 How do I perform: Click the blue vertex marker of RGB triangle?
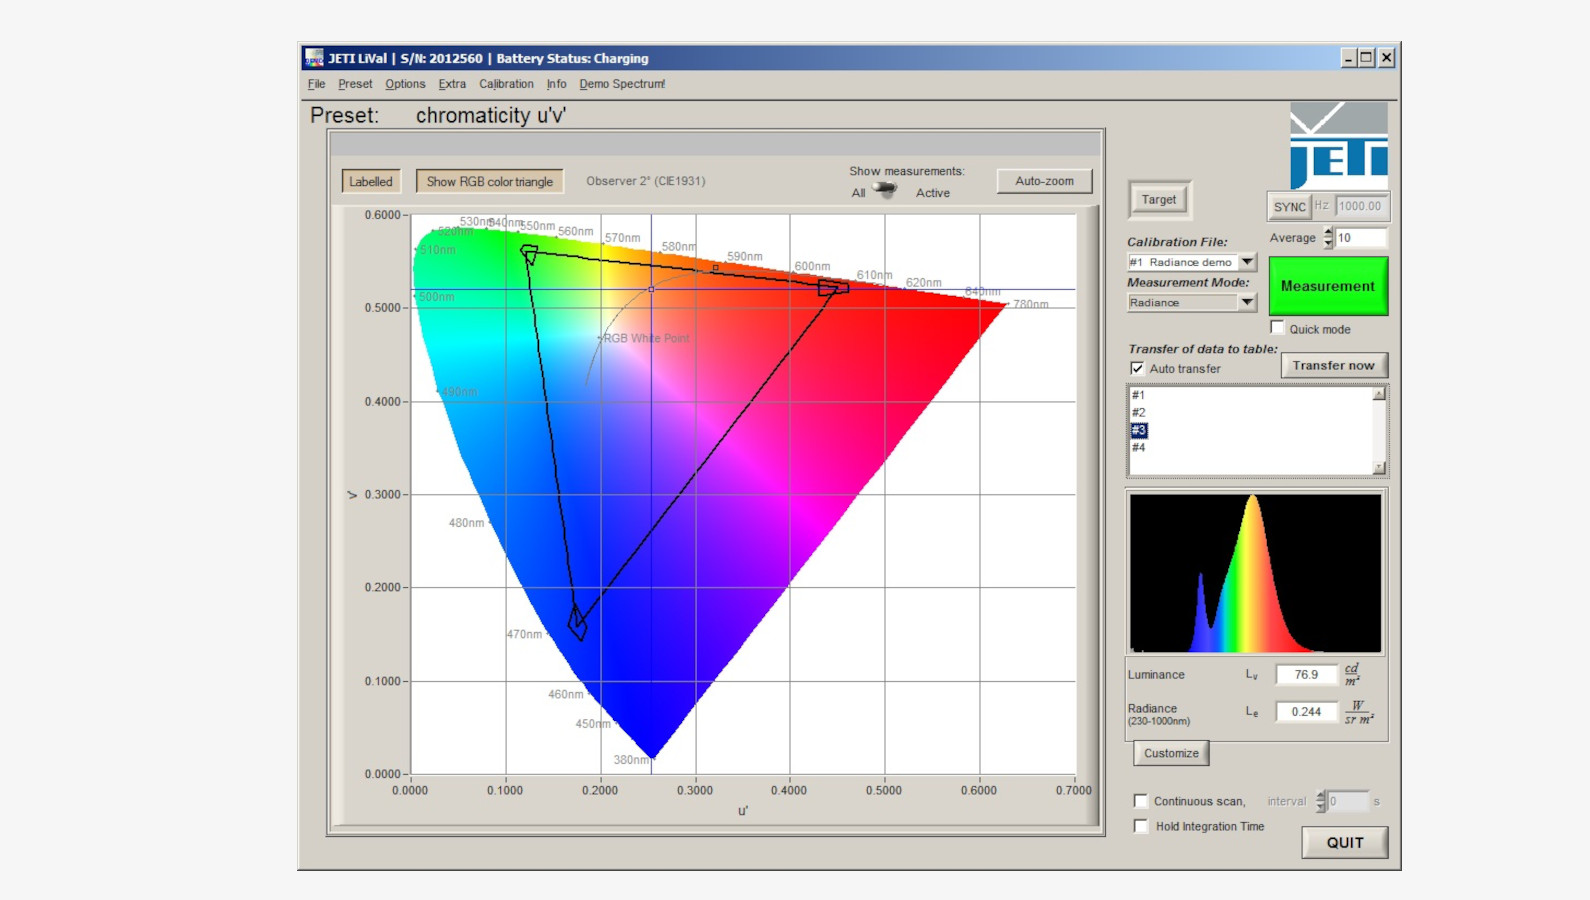(577, 622)
